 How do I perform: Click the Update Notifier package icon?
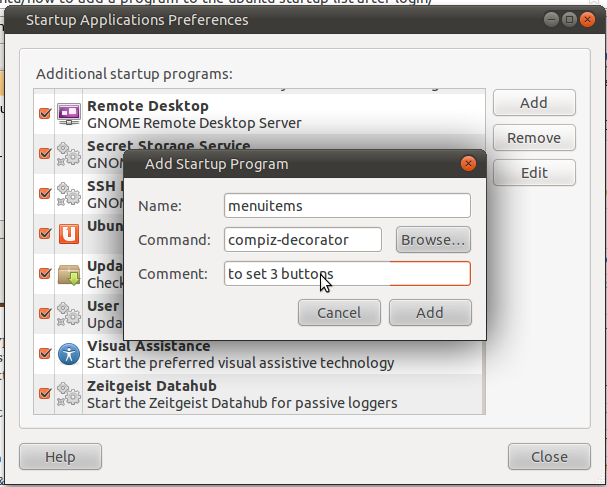(x=69, y=274)
